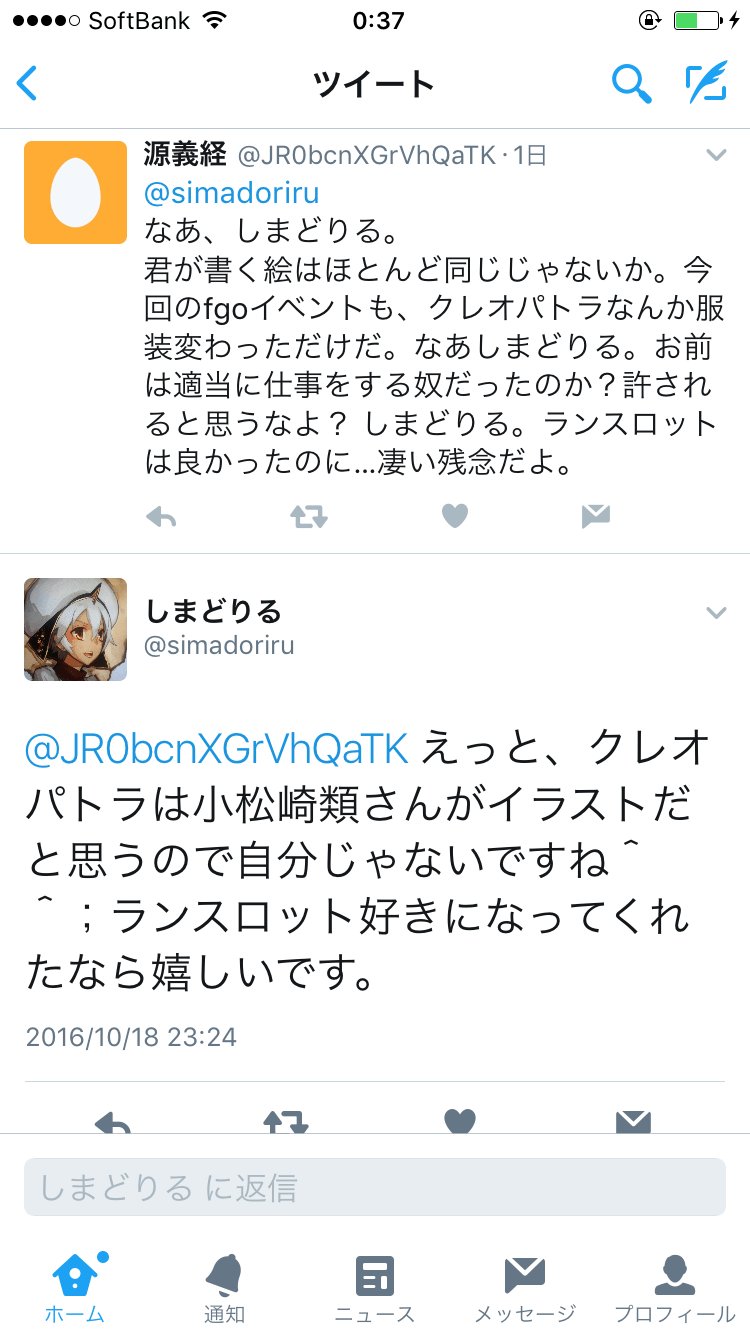Open @simadoriru mention link
The image size is (750, 1334).
232,192
